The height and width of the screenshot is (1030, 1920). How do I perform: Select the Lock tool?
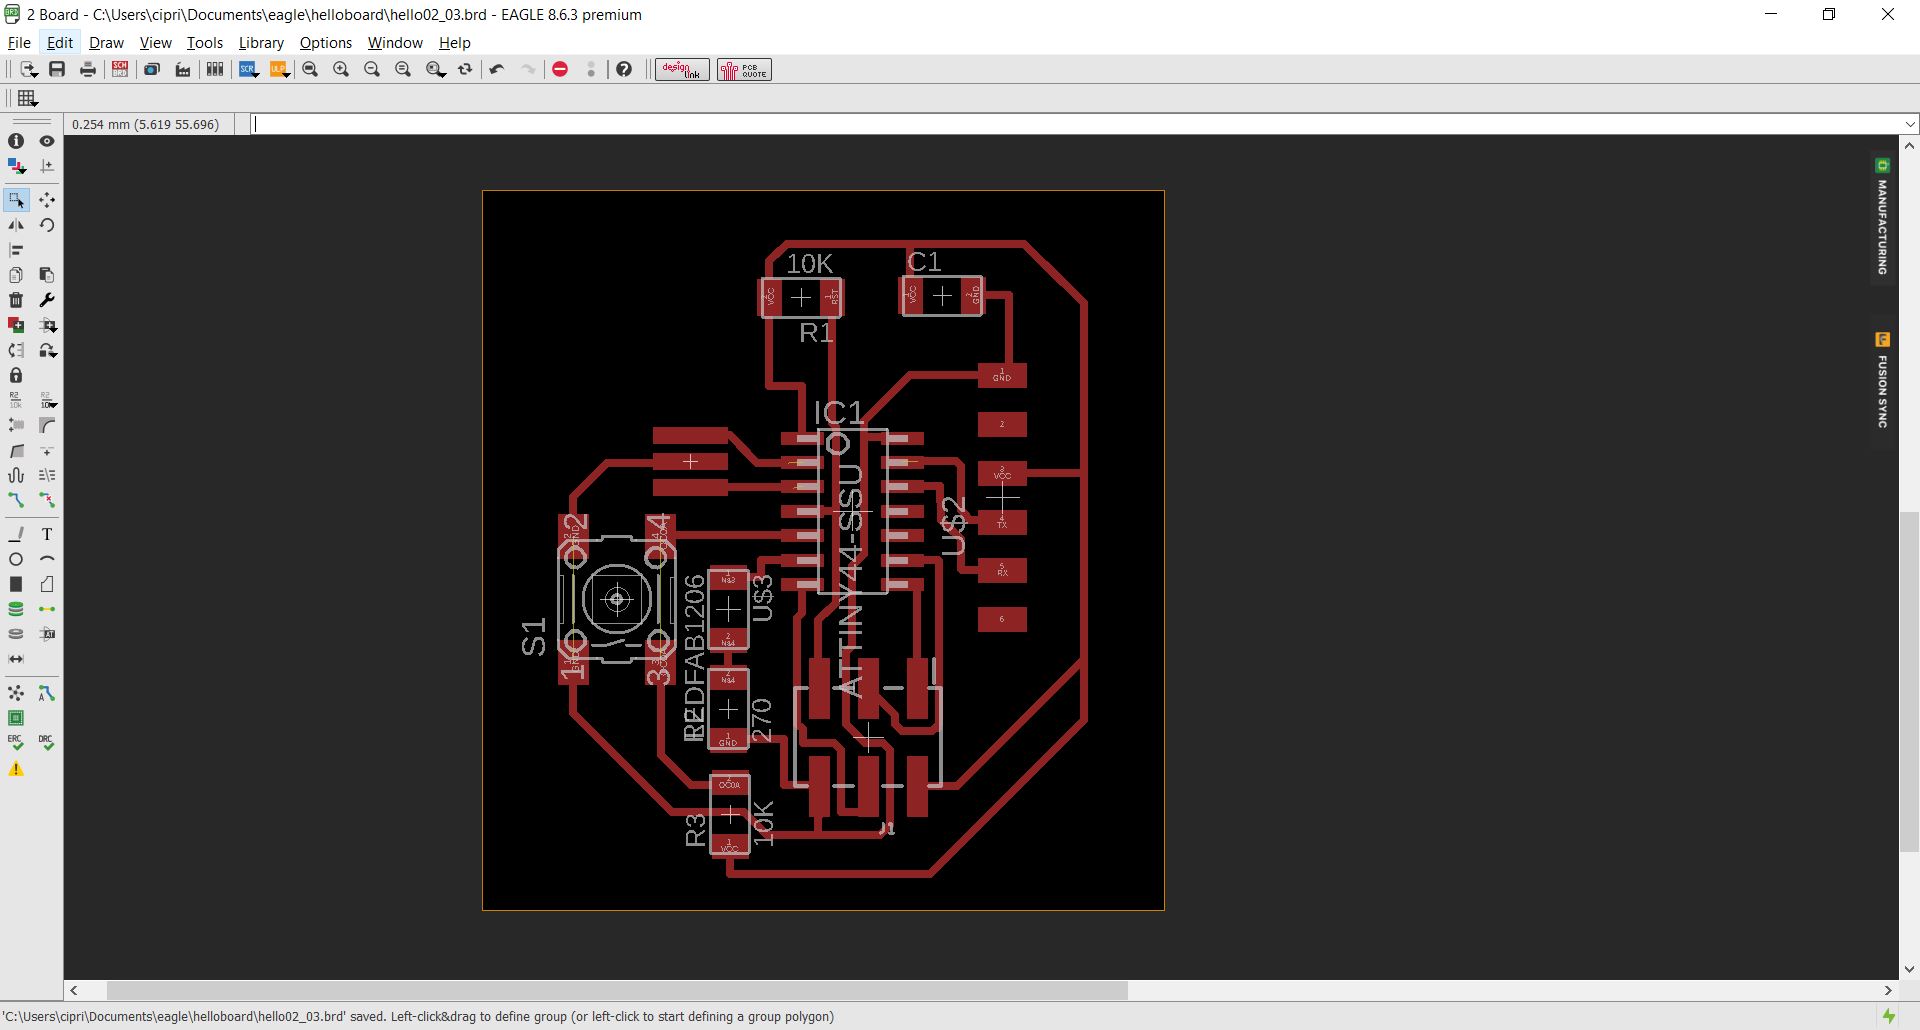[16, 375]
